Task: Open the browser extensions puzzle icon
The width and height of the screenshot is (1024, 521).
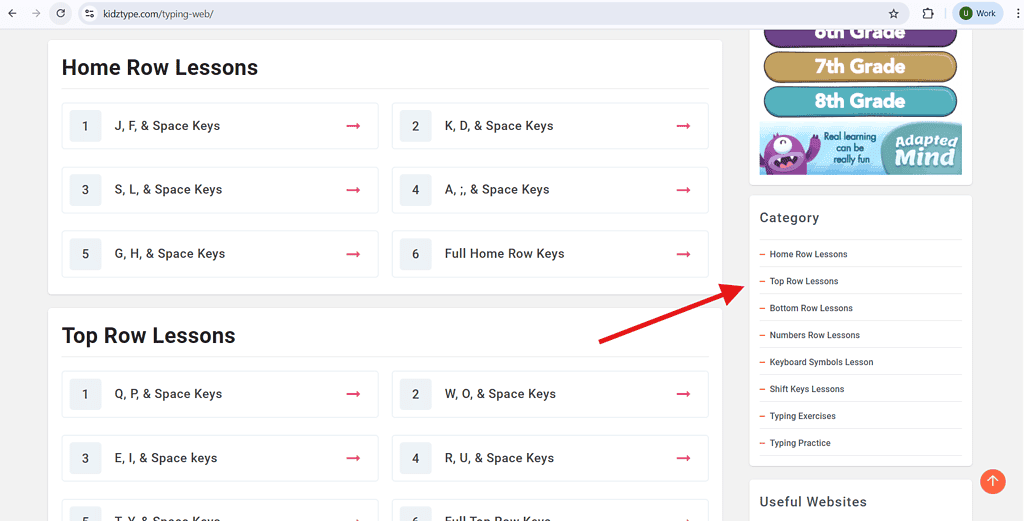Action: pos(927,13)
